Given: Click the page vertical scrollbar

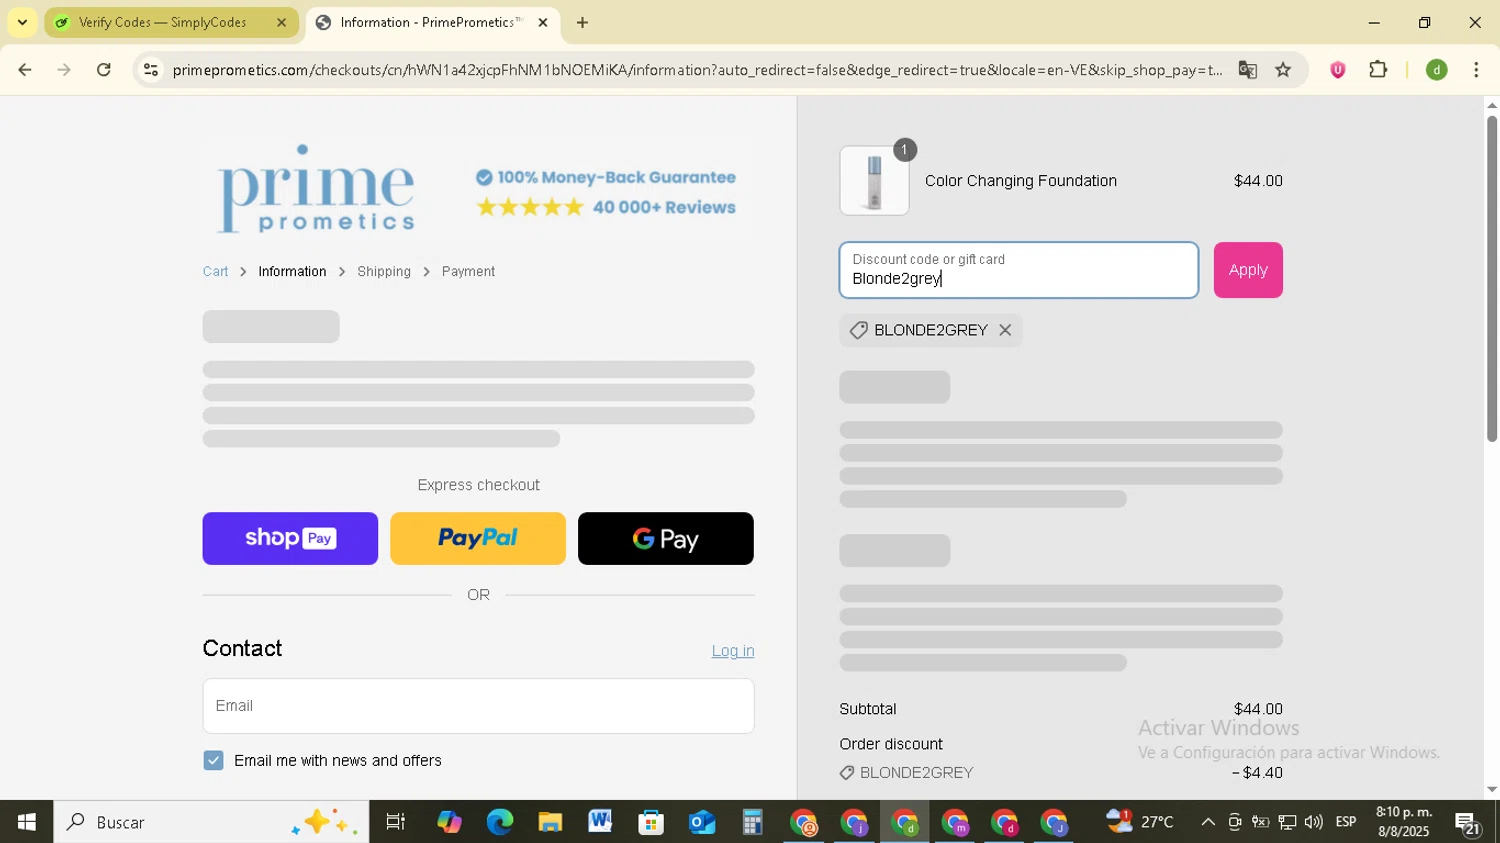Looking at the screenshot, I should (1492, 279).
